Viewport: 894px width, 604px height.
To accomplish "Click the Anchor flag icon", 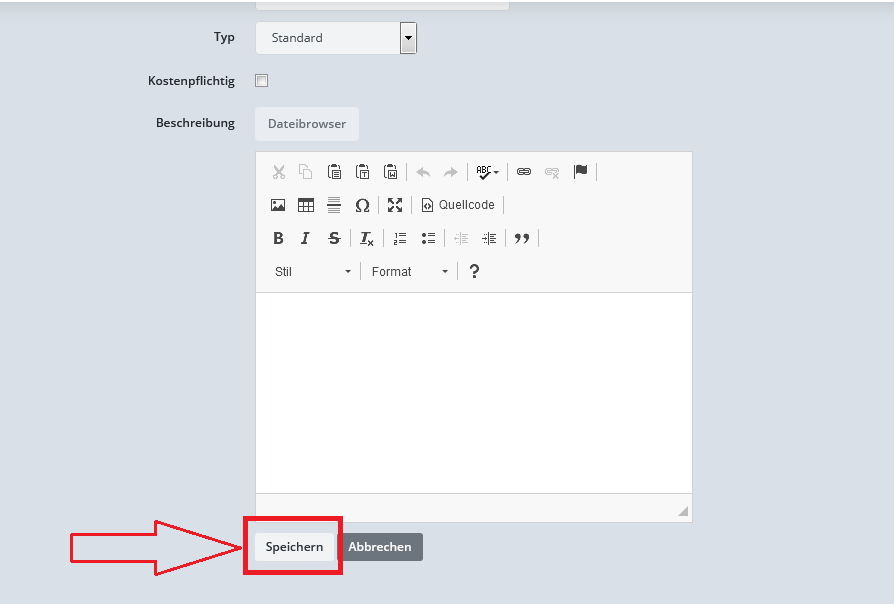I will tap(580, 172).
